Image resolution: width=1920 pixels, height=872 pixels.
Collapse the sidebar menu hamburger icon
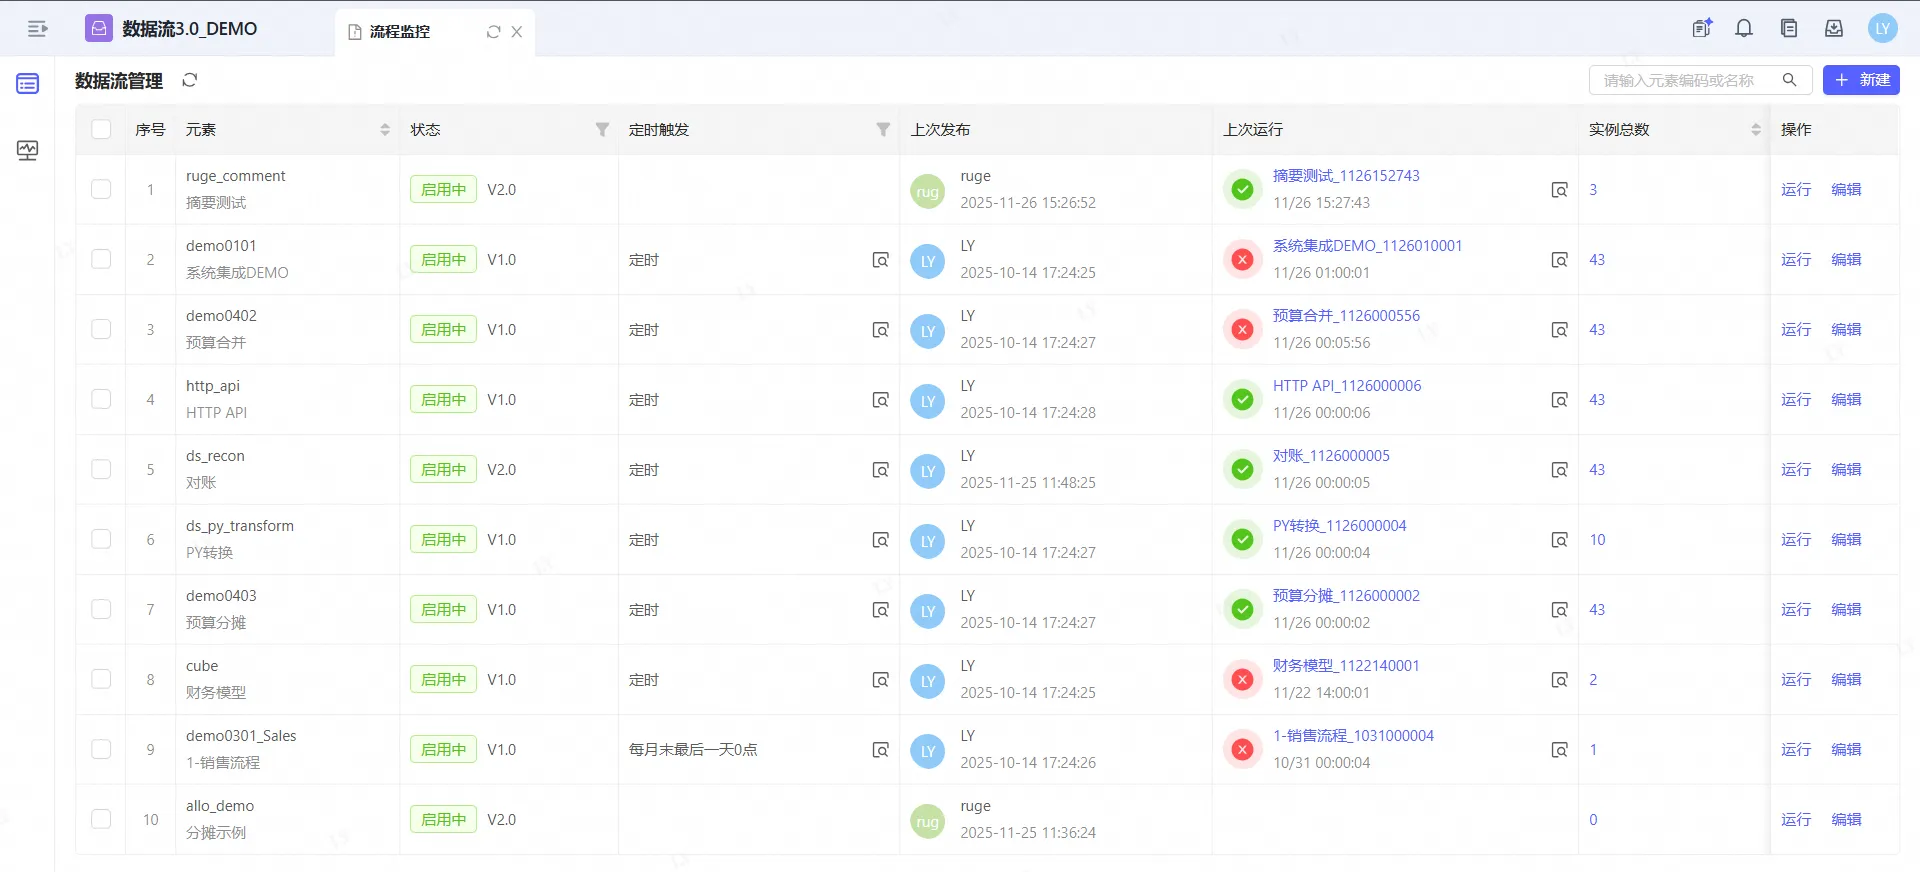37,29
